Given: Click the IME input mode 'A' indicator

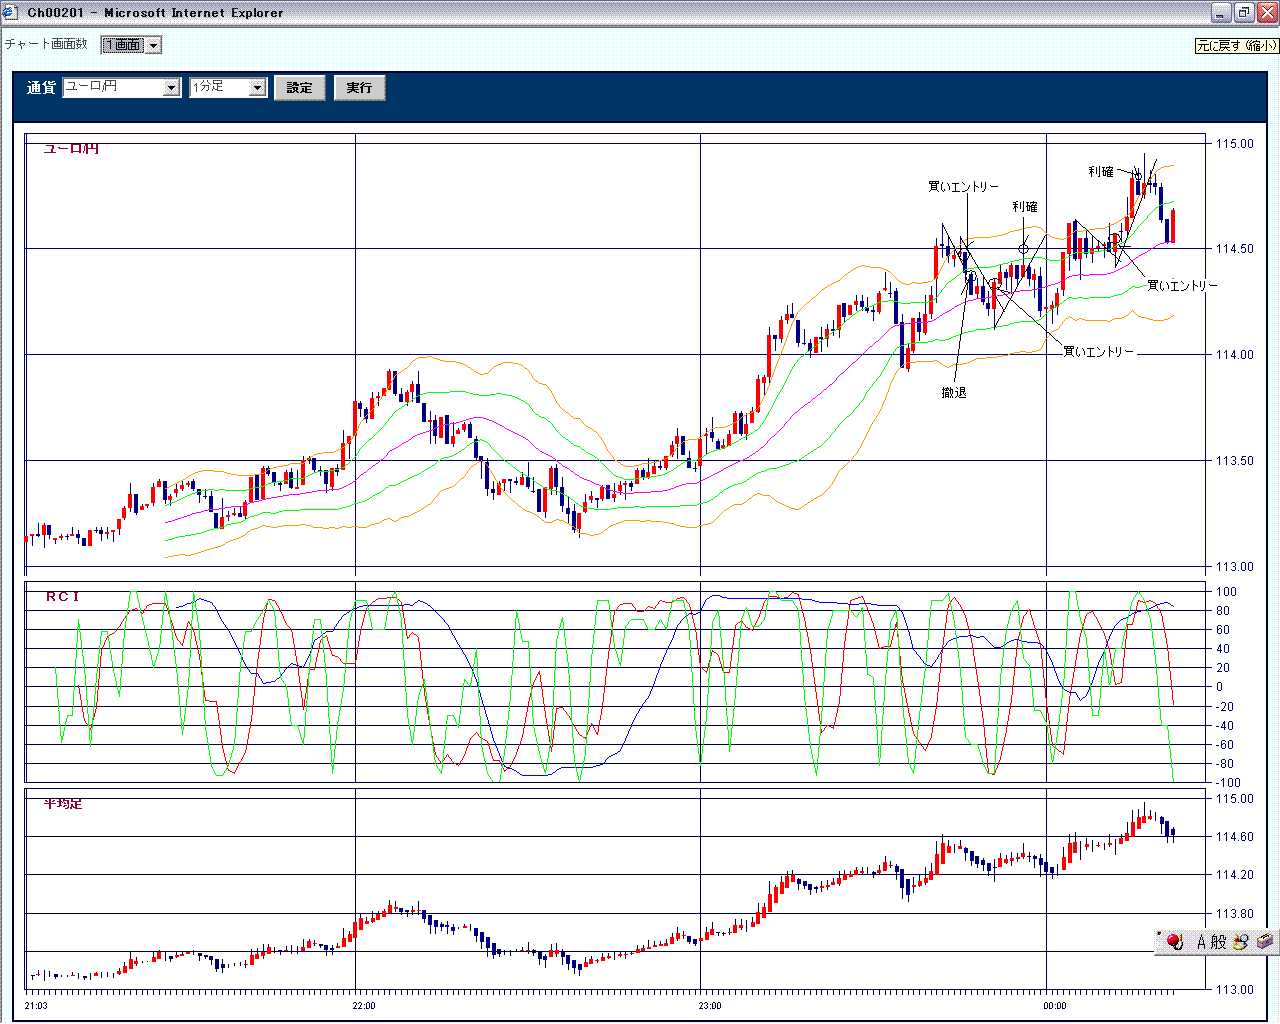Looking at the screenshot, I should 1202,942.
